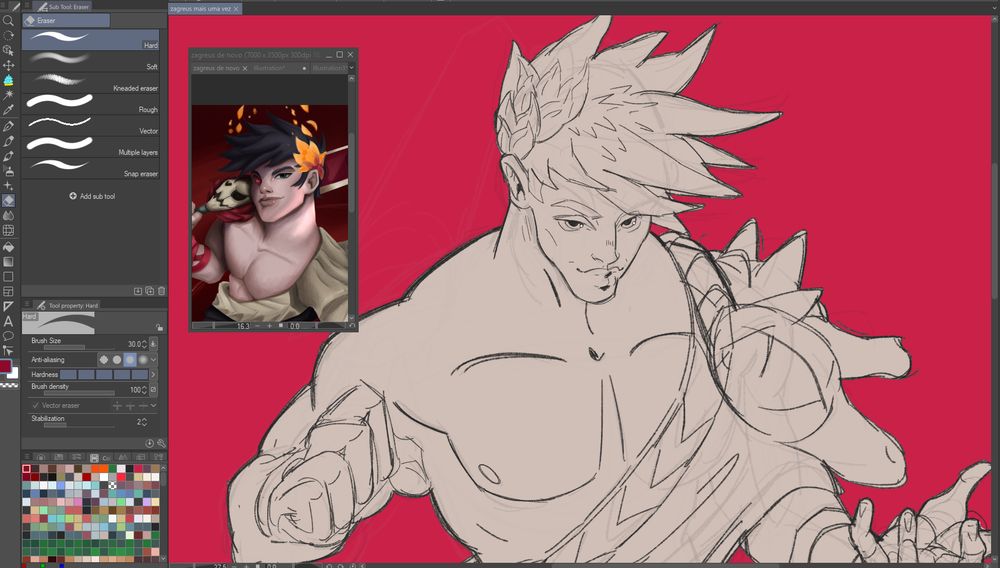Image resolution: width=1000 pixels, height=568 pixels.
Task: Select the Frame border tool
Action: click(8, 291)
